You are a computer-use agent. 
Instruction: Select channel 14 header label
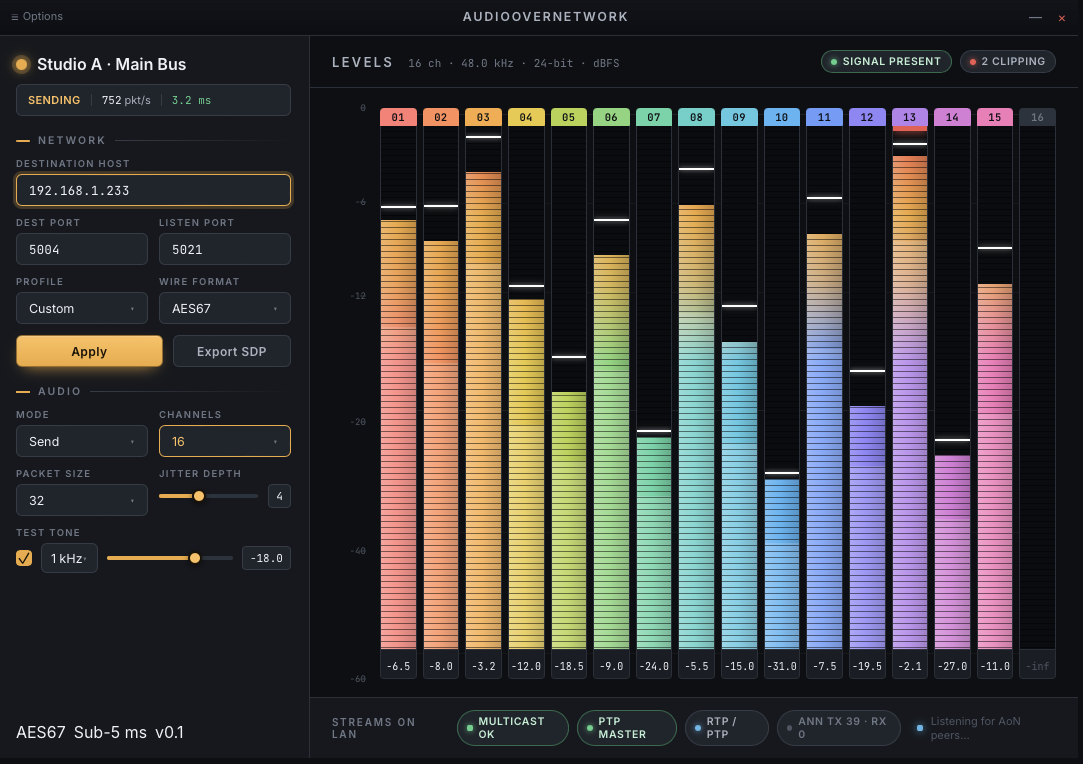click(x=952, y=117)
